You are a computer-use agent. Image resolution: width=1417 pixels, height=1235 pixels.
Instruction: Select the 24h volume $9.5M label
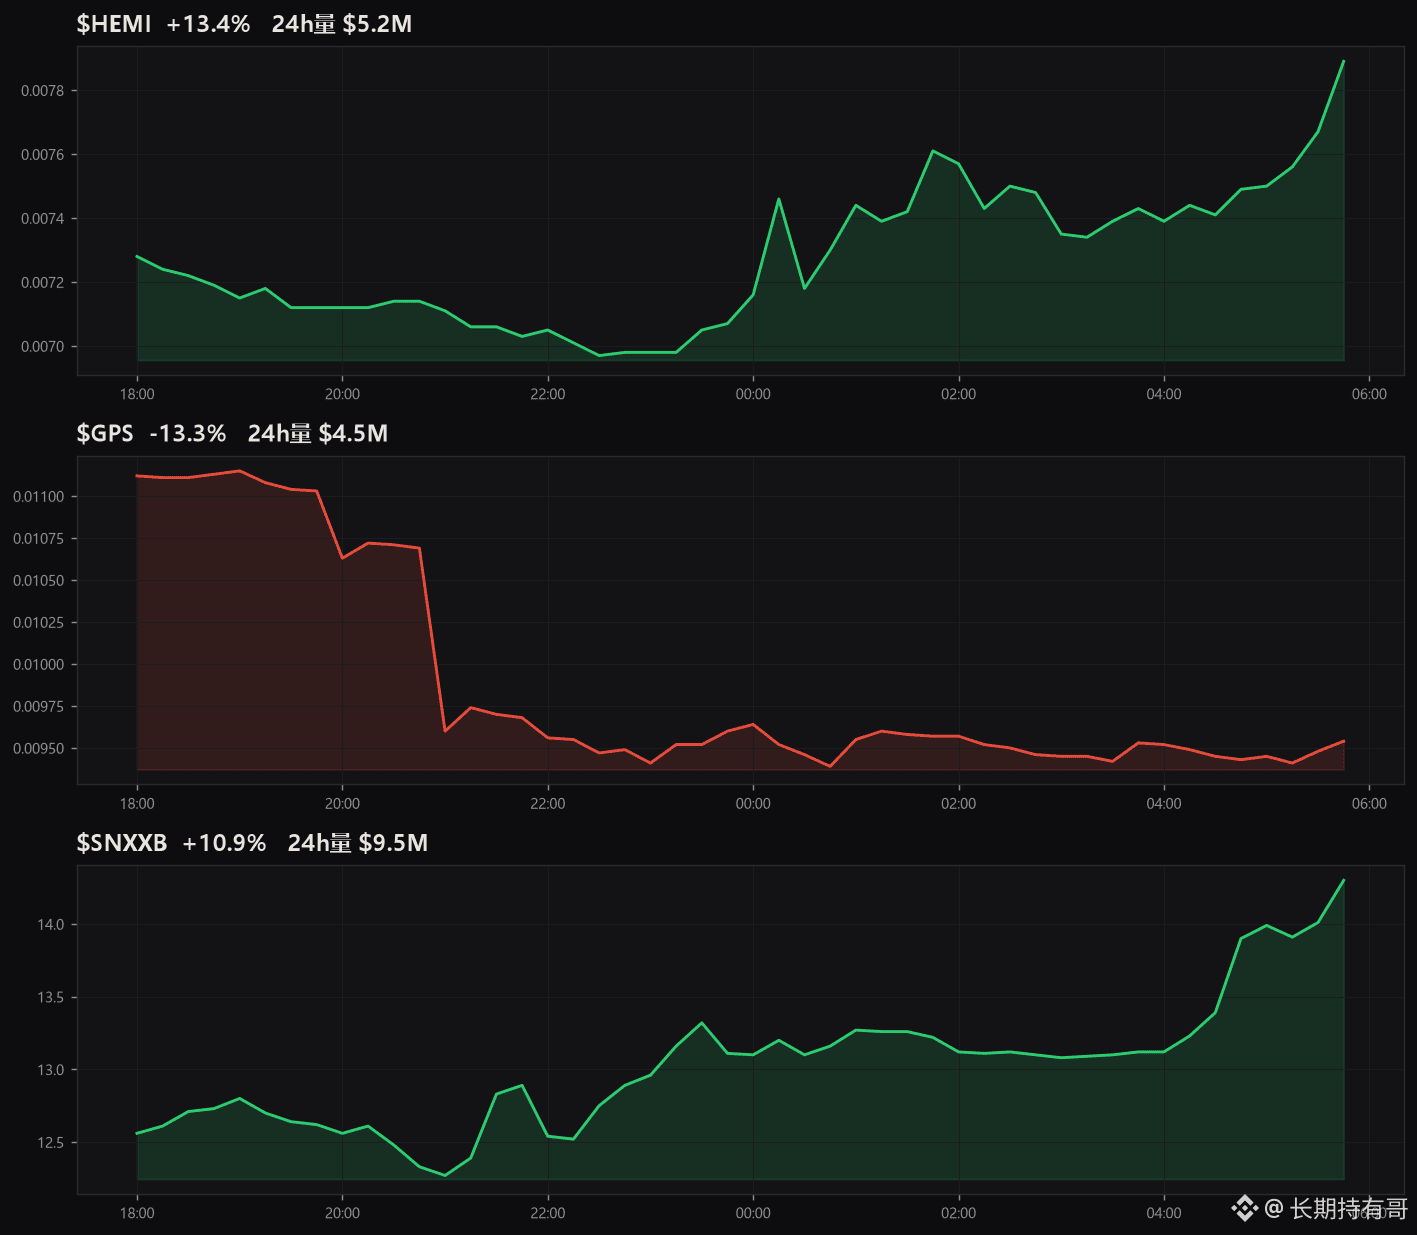[x=358, y=843]
